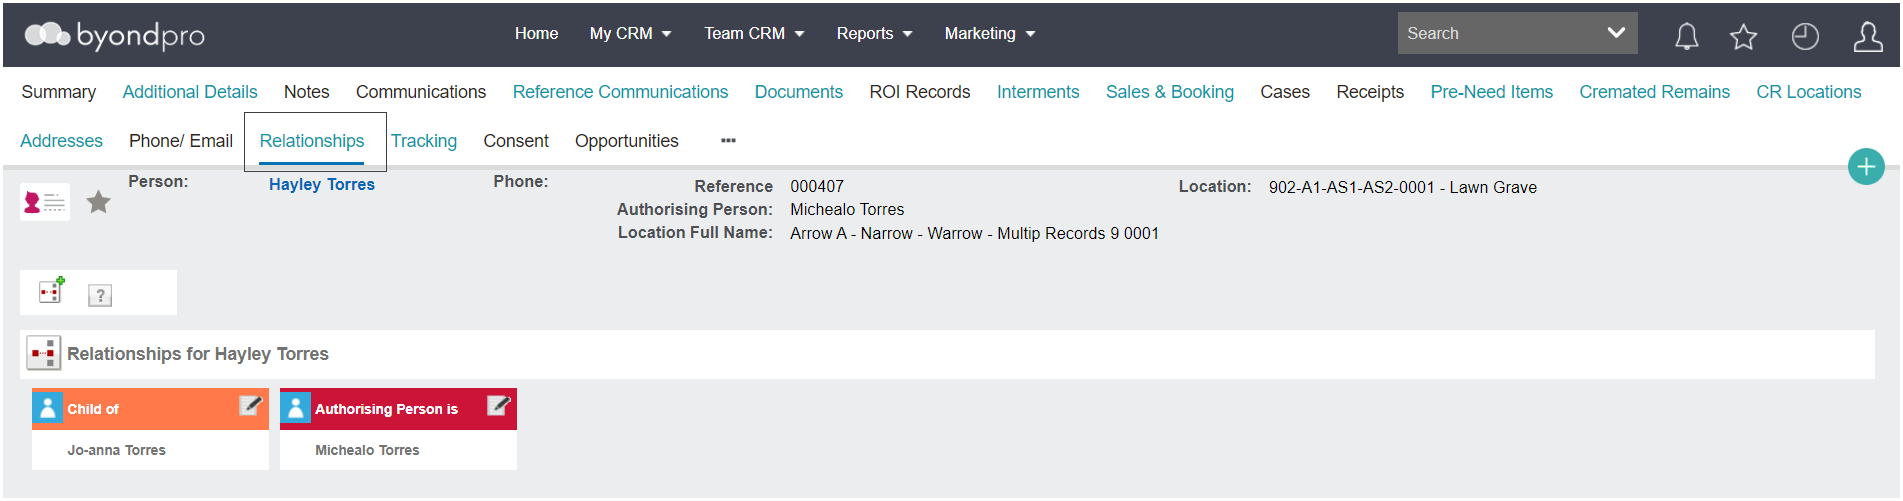Switch to Additional Details tab
The height and width of the screenshot is (501, 1903).
[190, 92]
